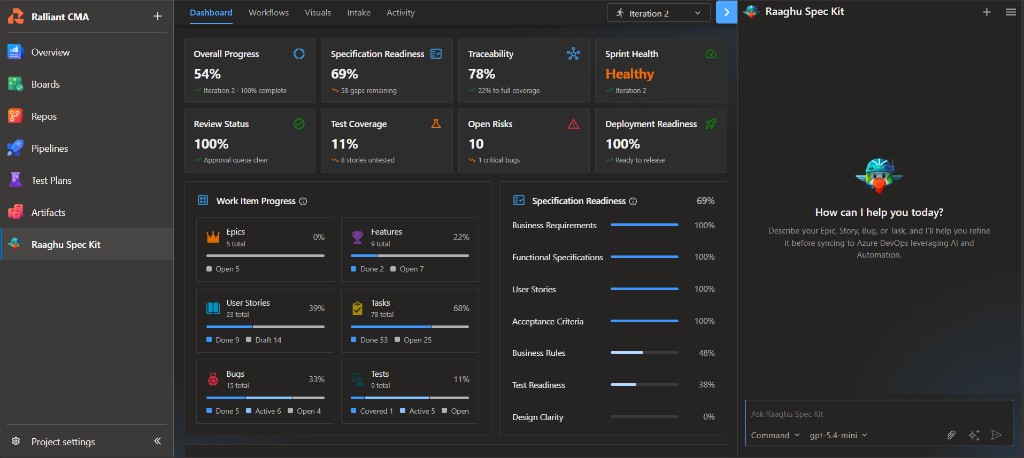Click the Review Status checkmark icon
1024x458 pixels.
click(x=299, y=123)
